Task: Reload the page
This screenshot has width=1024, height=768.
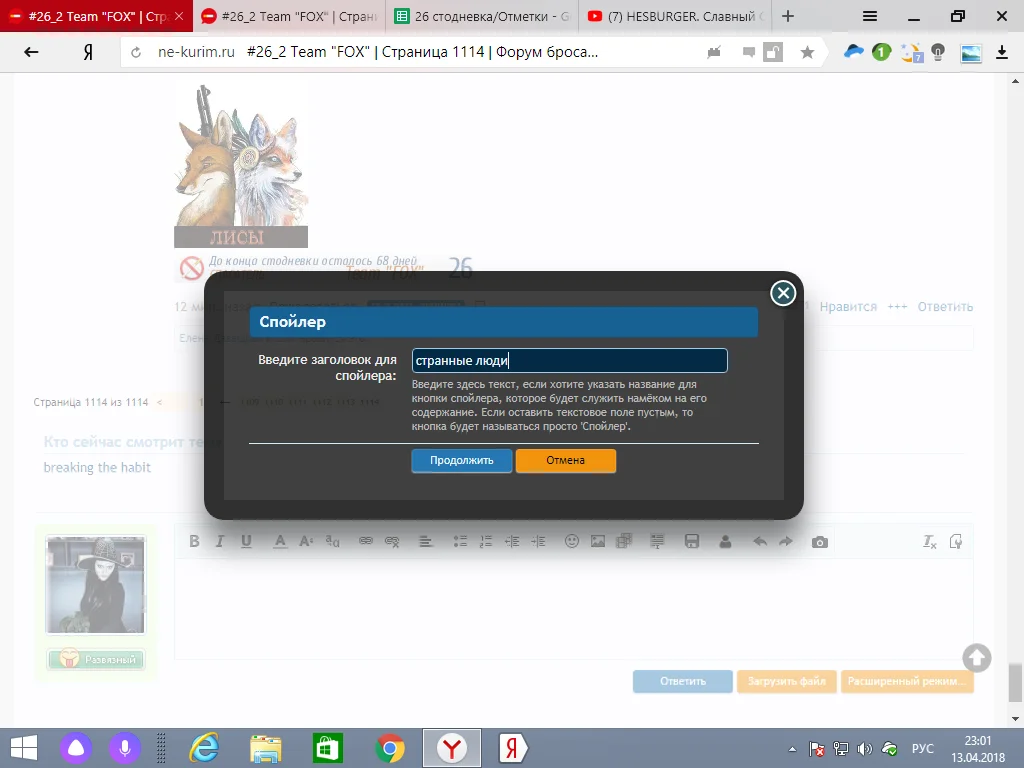Action: click(x=136, y=52)
